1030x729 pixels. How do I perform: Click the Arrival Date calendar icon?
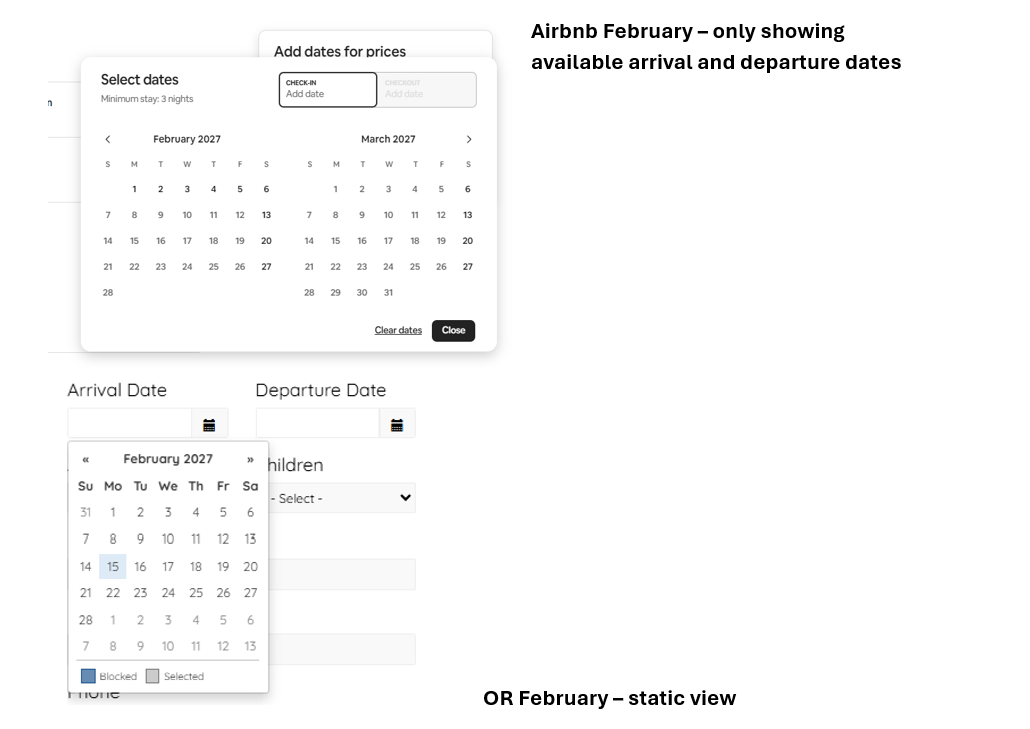pyautogui.click(x=209, y=425)
